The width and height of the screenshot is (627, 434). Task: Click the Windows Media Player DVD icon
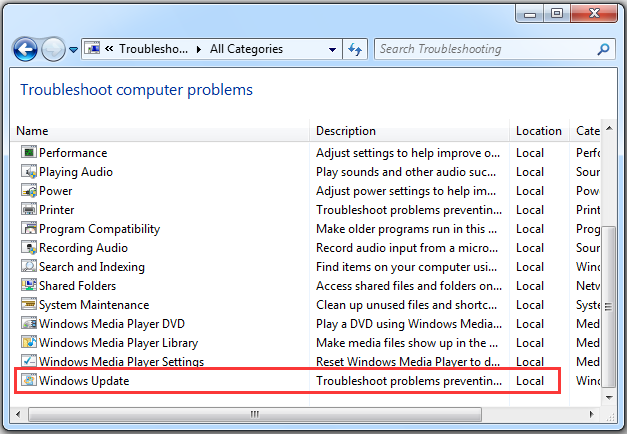[x=29, y=323]
